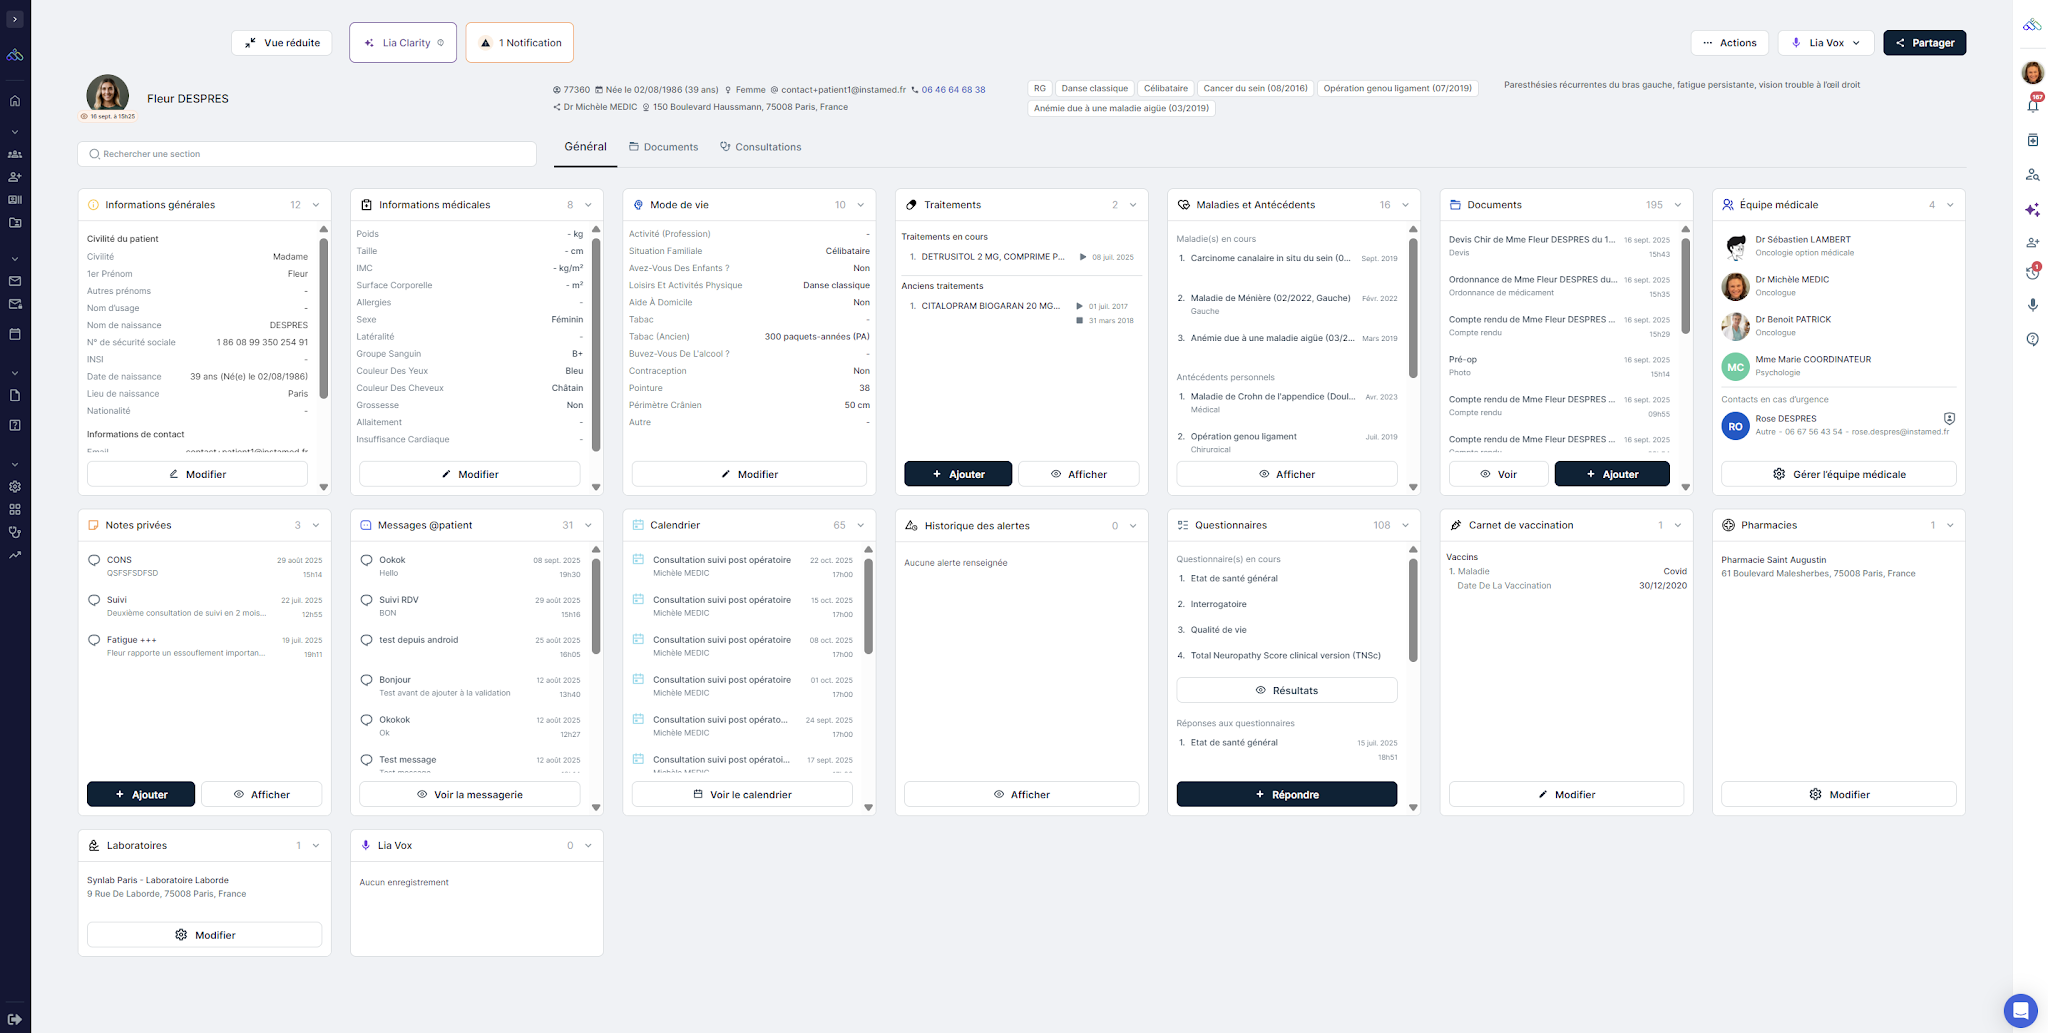The height and width of the screenshot is (1033, 2048).
Task: Switch to the Documents tab
Action: 663,147
